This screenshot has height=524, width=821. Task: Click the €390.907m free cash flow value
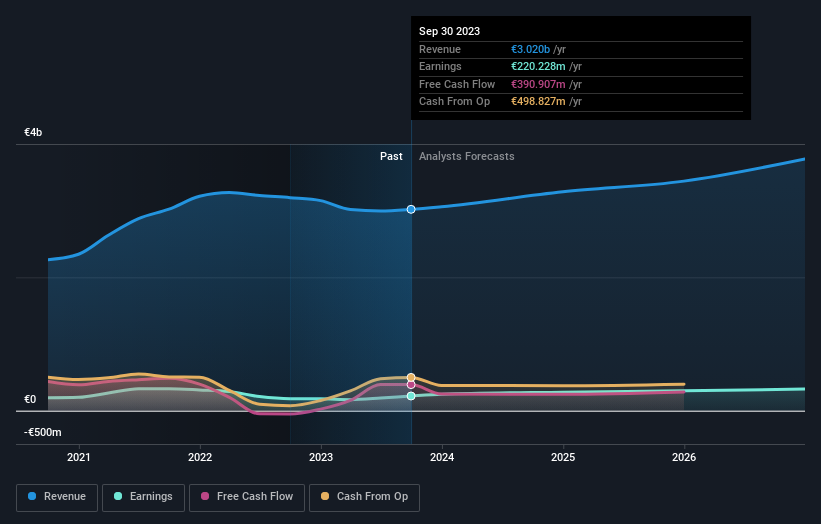coord(538,84)
